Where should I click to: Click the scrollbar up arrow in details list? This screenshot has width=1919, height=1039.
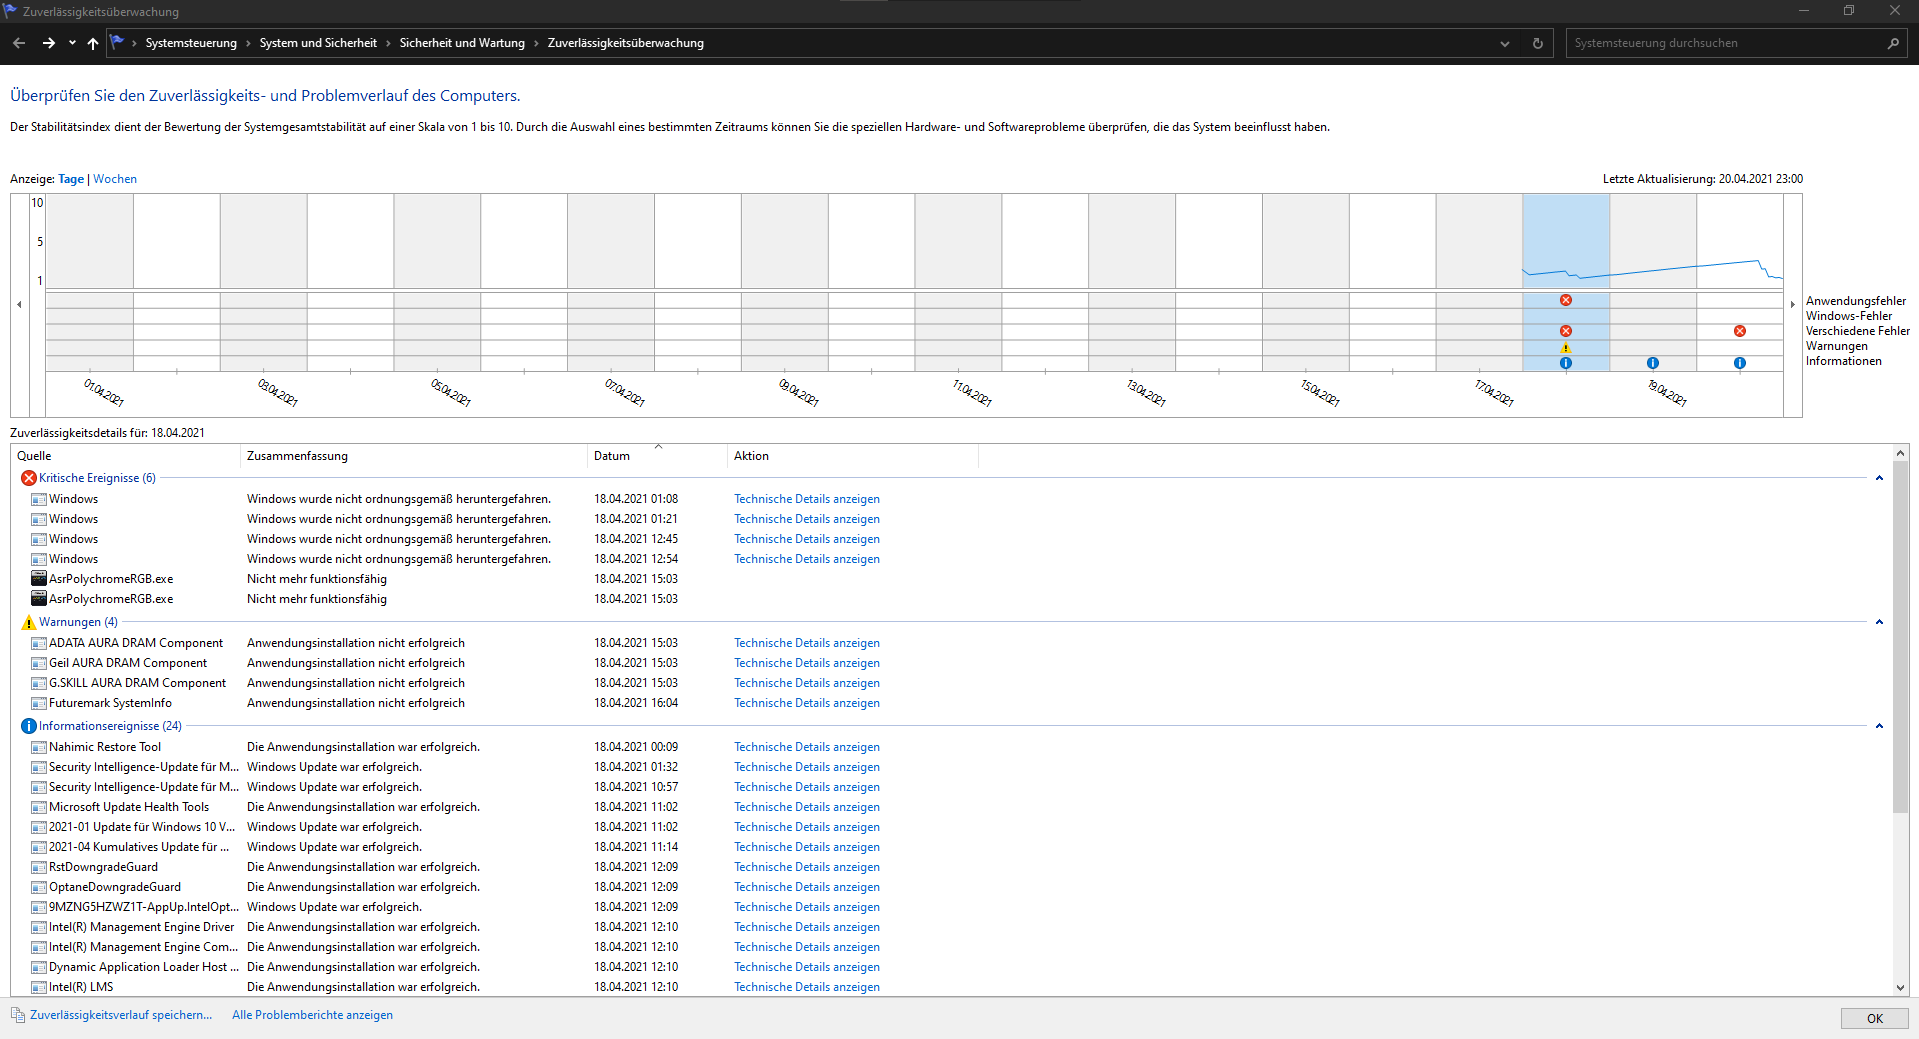tap(1901, 453)
